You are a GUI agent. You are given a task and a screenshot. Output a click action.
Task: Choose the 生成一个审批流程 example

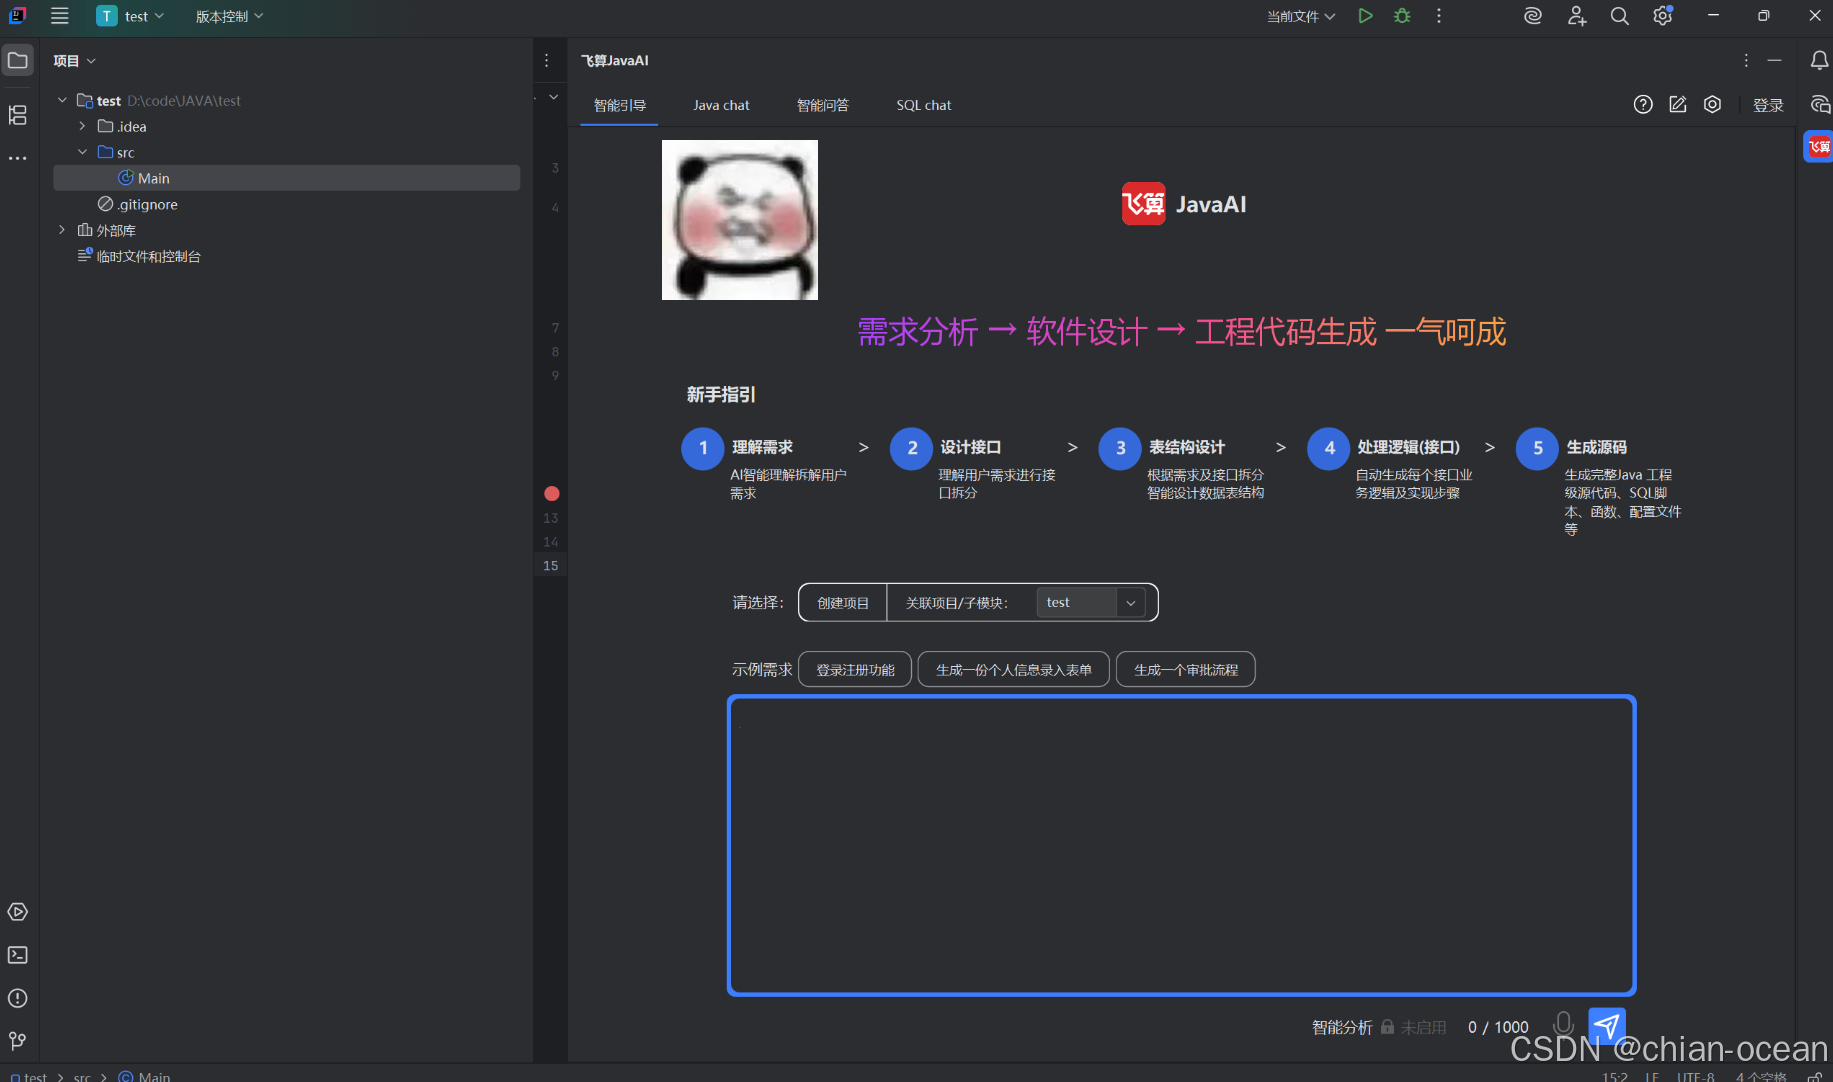point(1186,670)
